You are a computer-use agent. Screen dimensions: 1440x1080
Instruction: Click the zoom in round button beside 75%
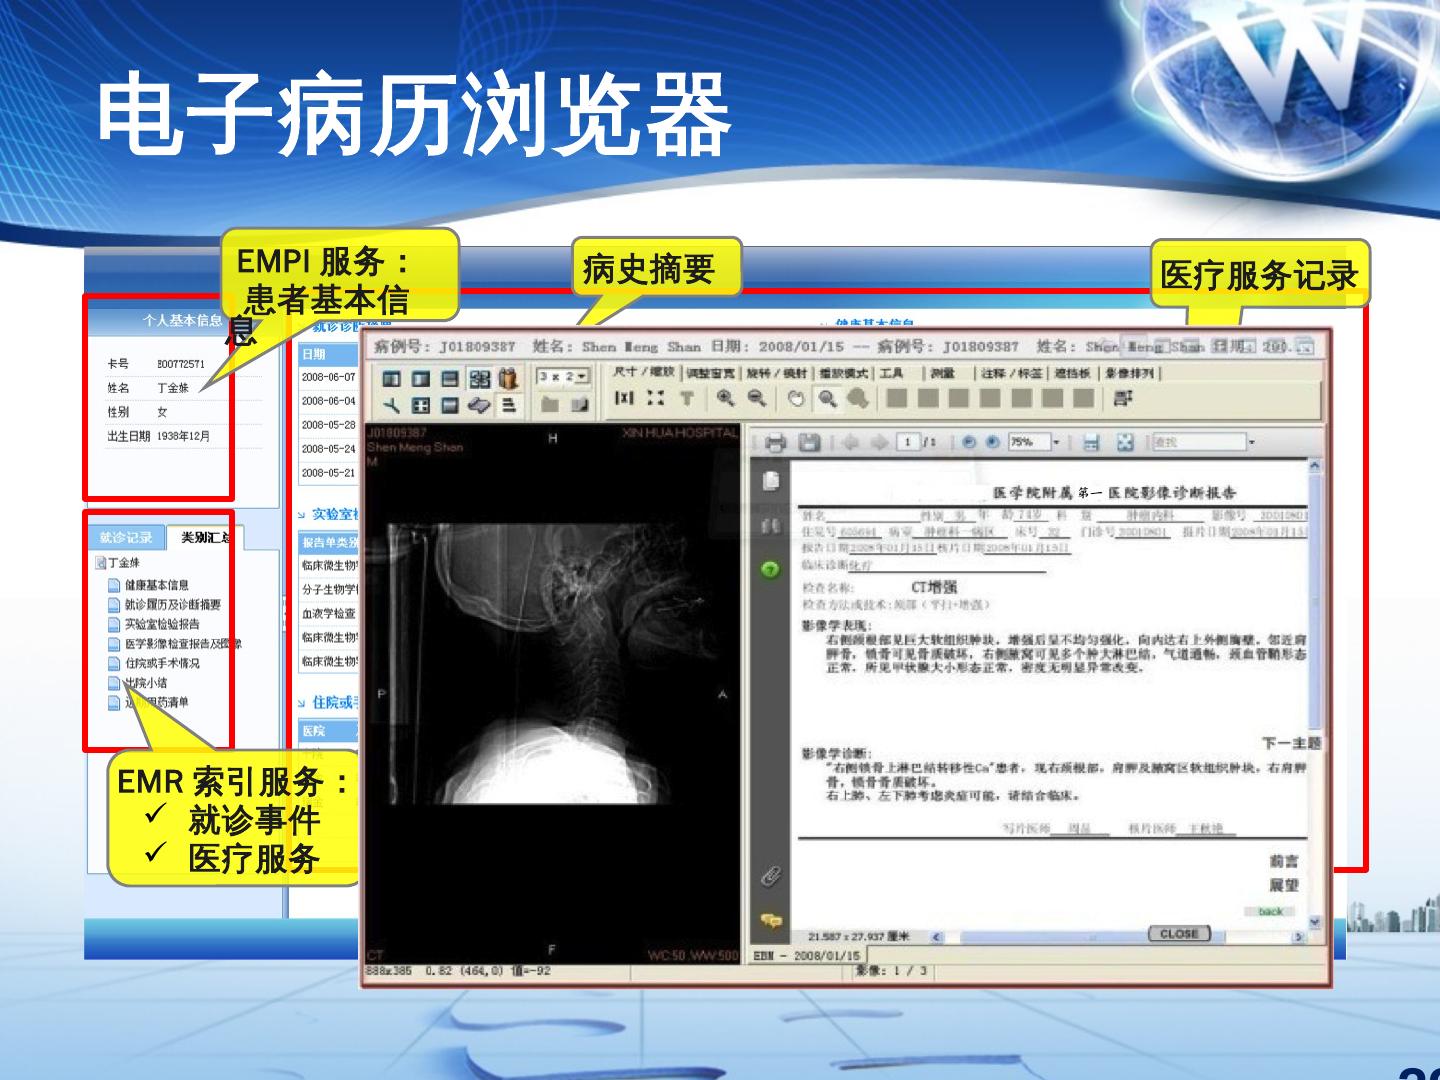[992, 442]
